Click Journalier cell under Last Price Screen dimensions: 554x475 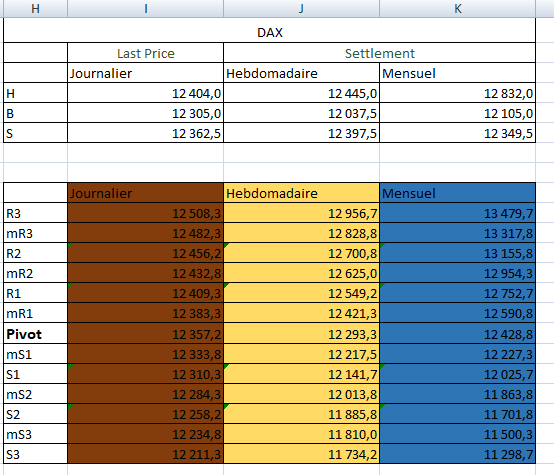point(146,73)
